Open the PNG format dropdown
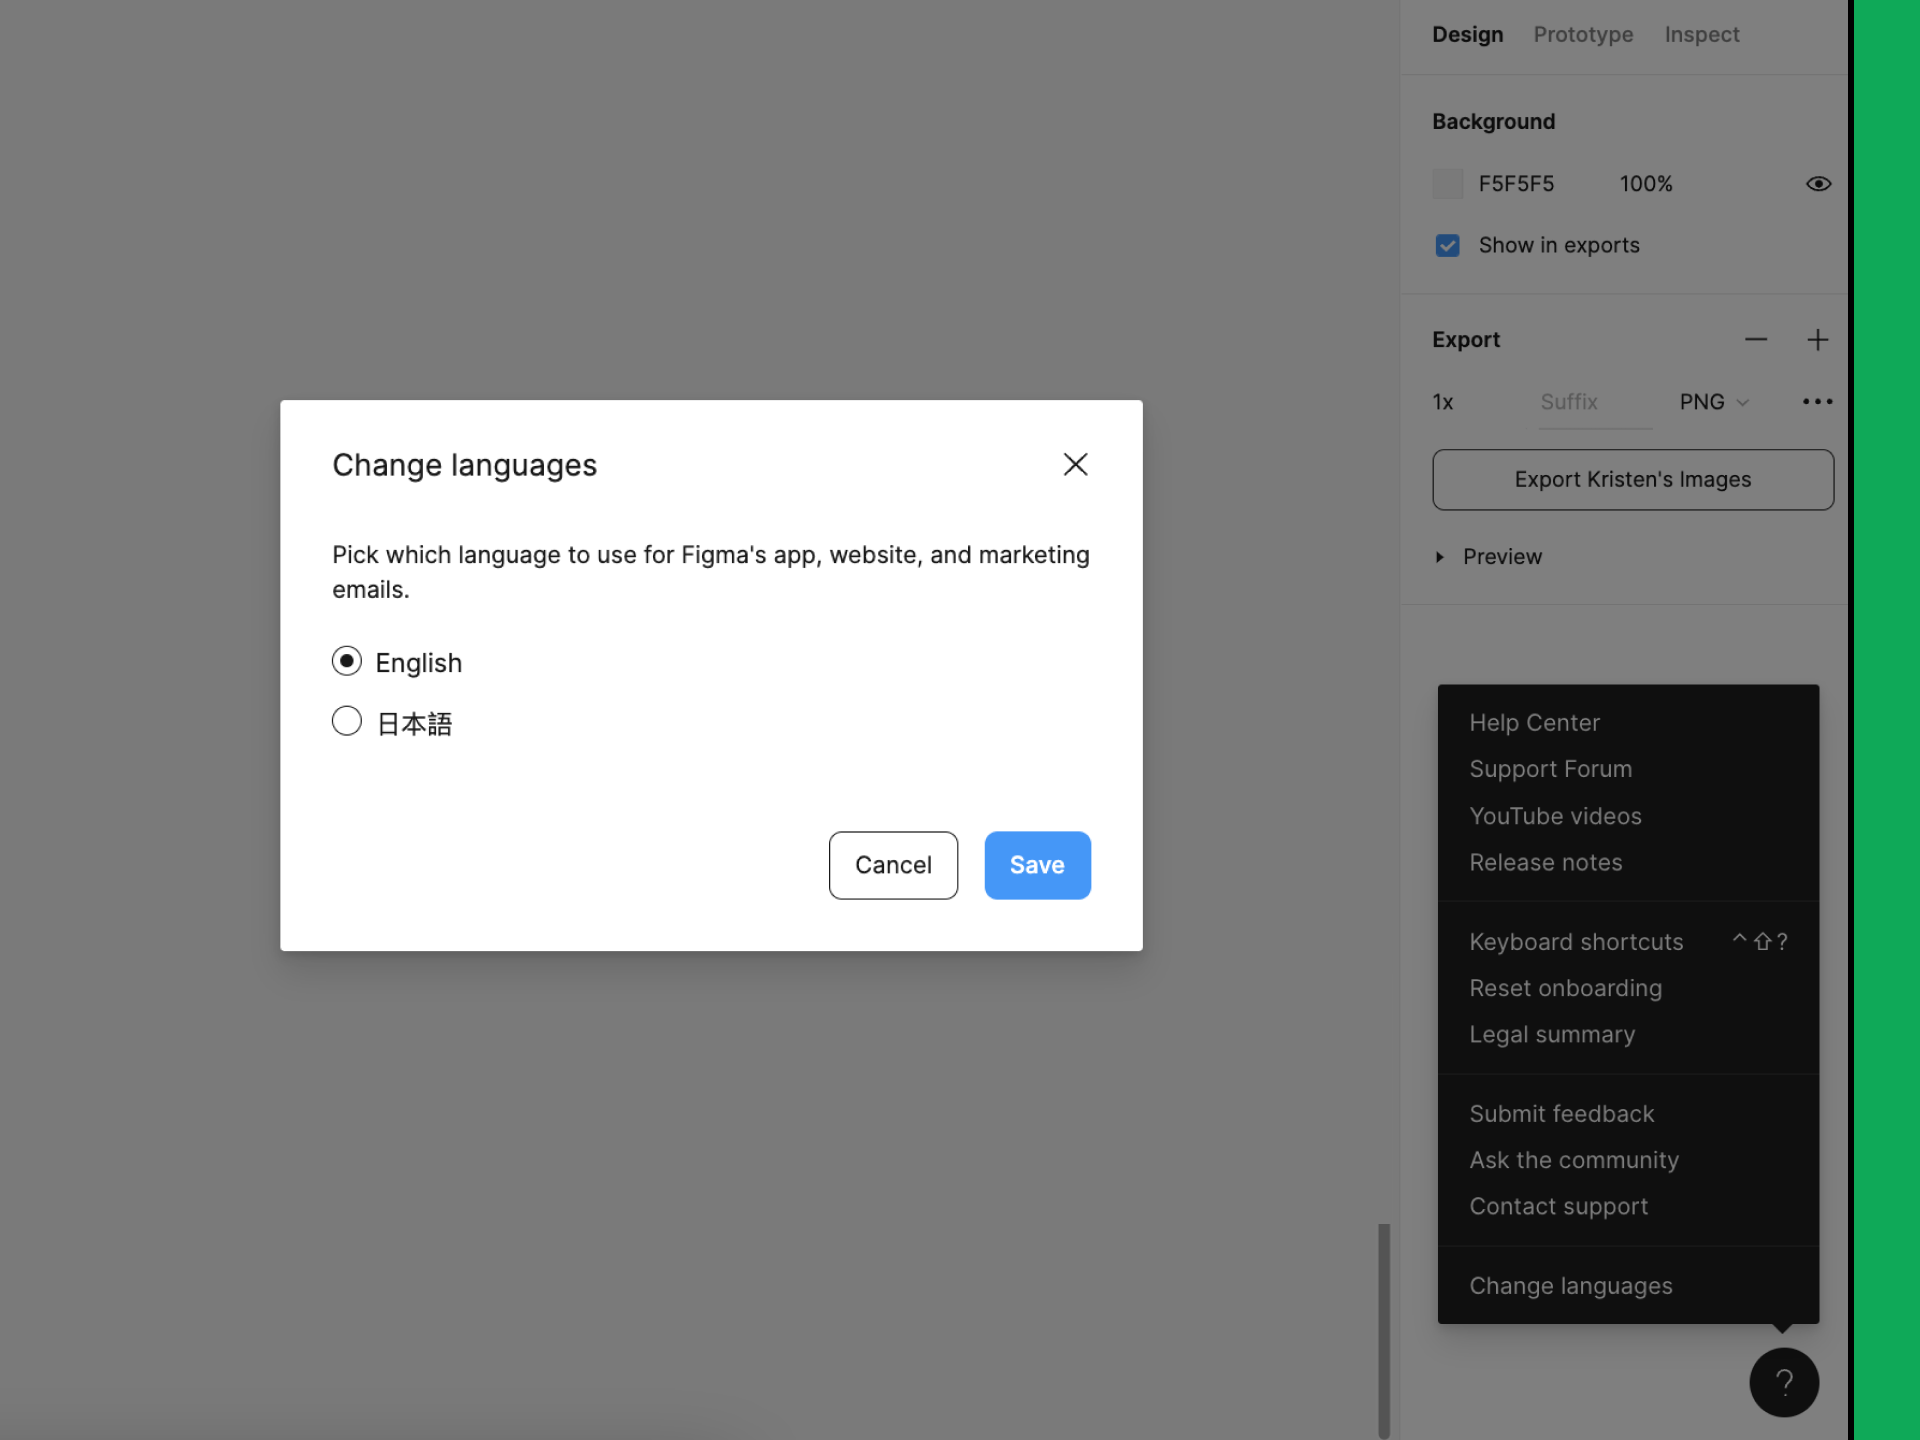The height and width of the screenshot is (1440, 1920). [1713, 401]
